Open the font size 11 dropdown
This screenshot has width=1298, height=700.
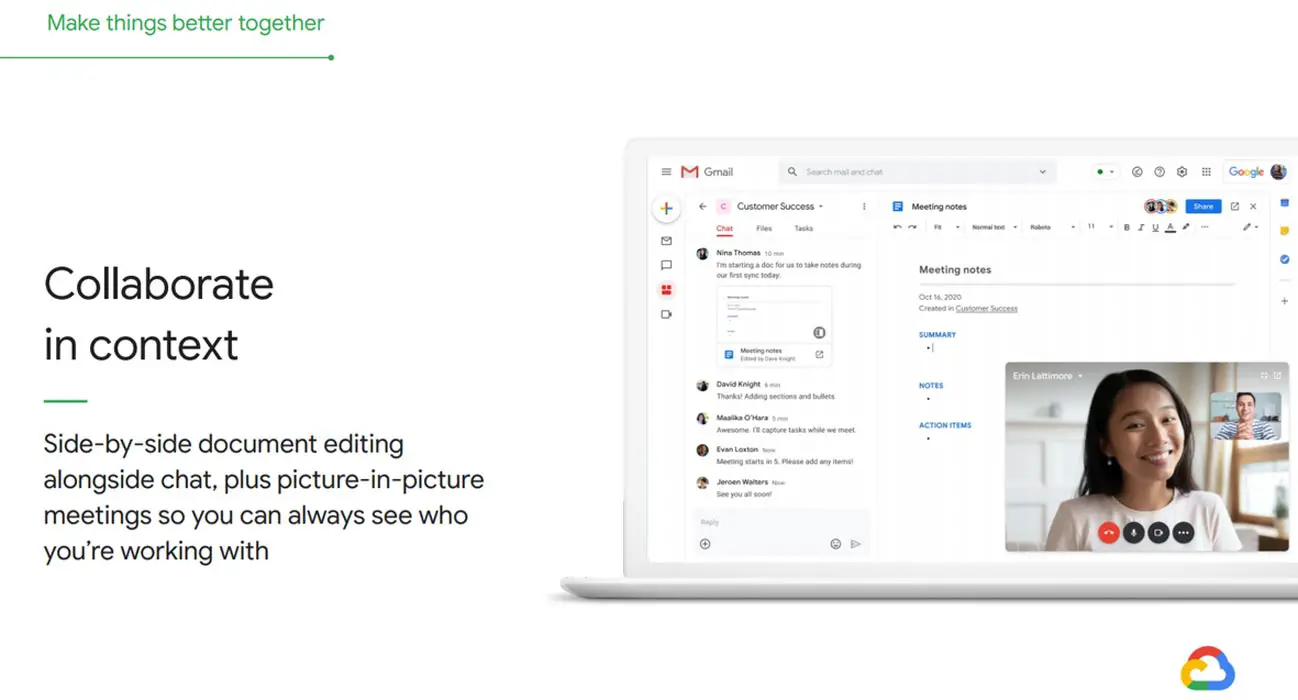coord(1099,227)
